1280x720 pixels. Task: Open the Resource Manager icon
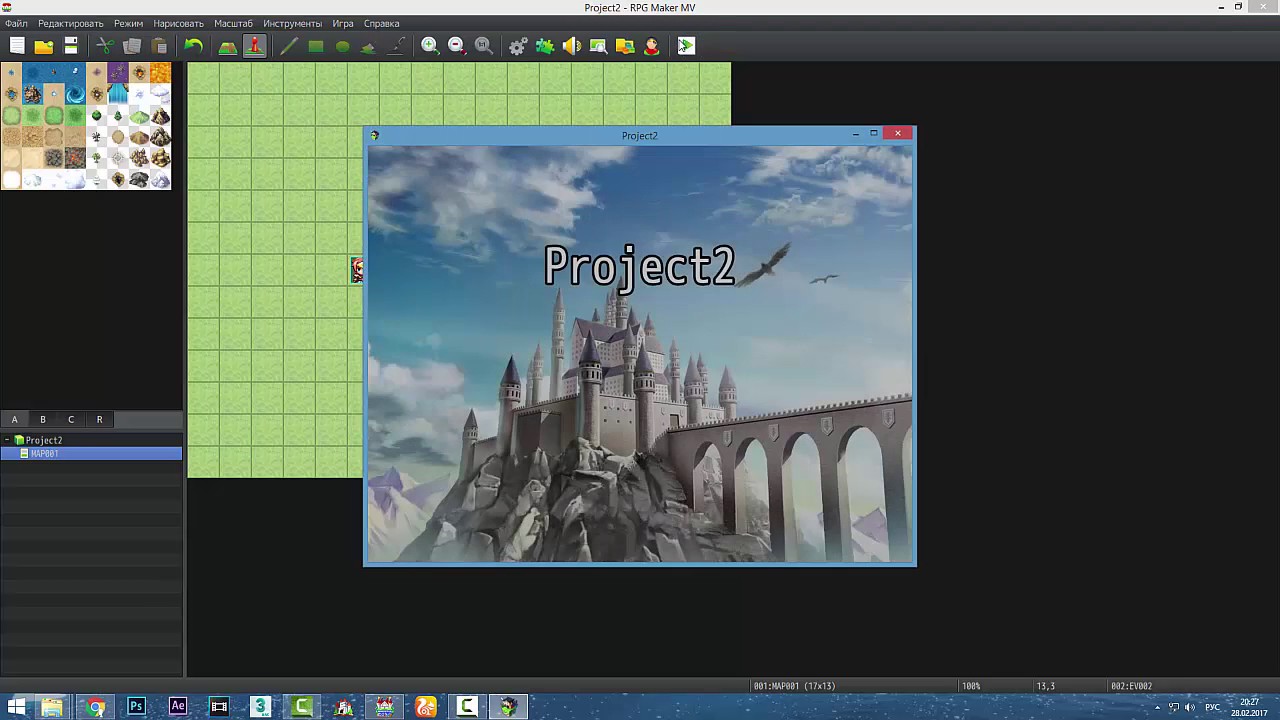pyautogui.click(x=625, y=46)
